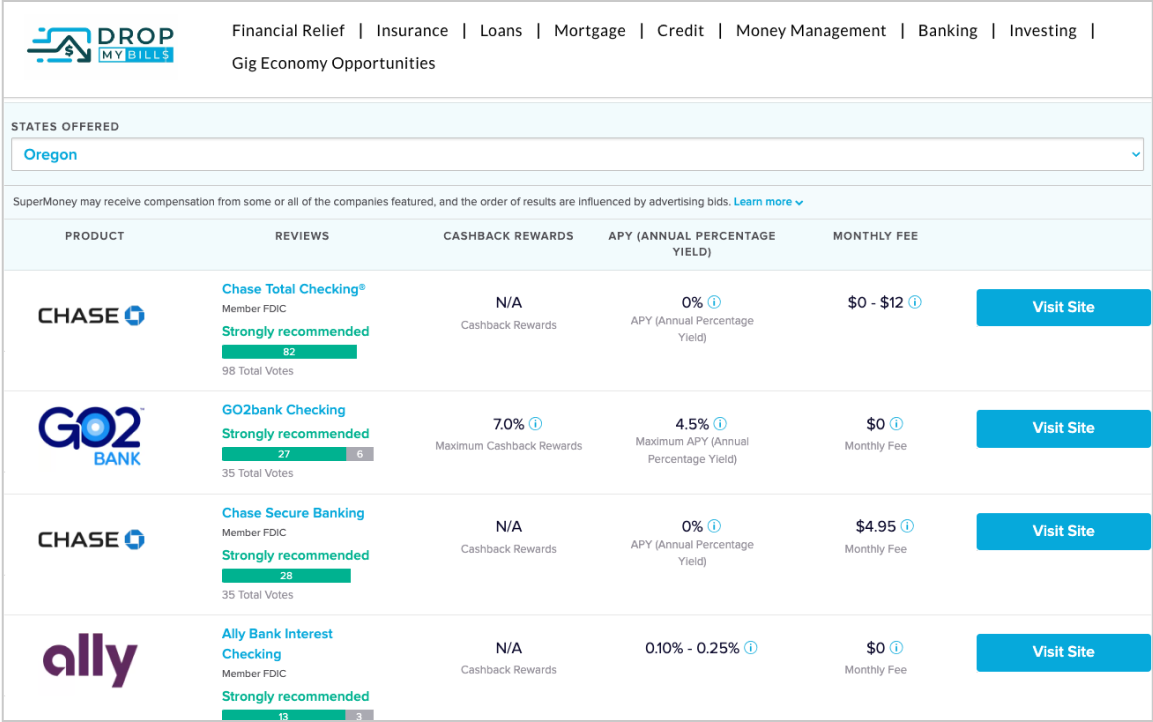The image size is (1153, 722).
Task: Click the Drop My Bills logo
Action: (x=100, y=45)
